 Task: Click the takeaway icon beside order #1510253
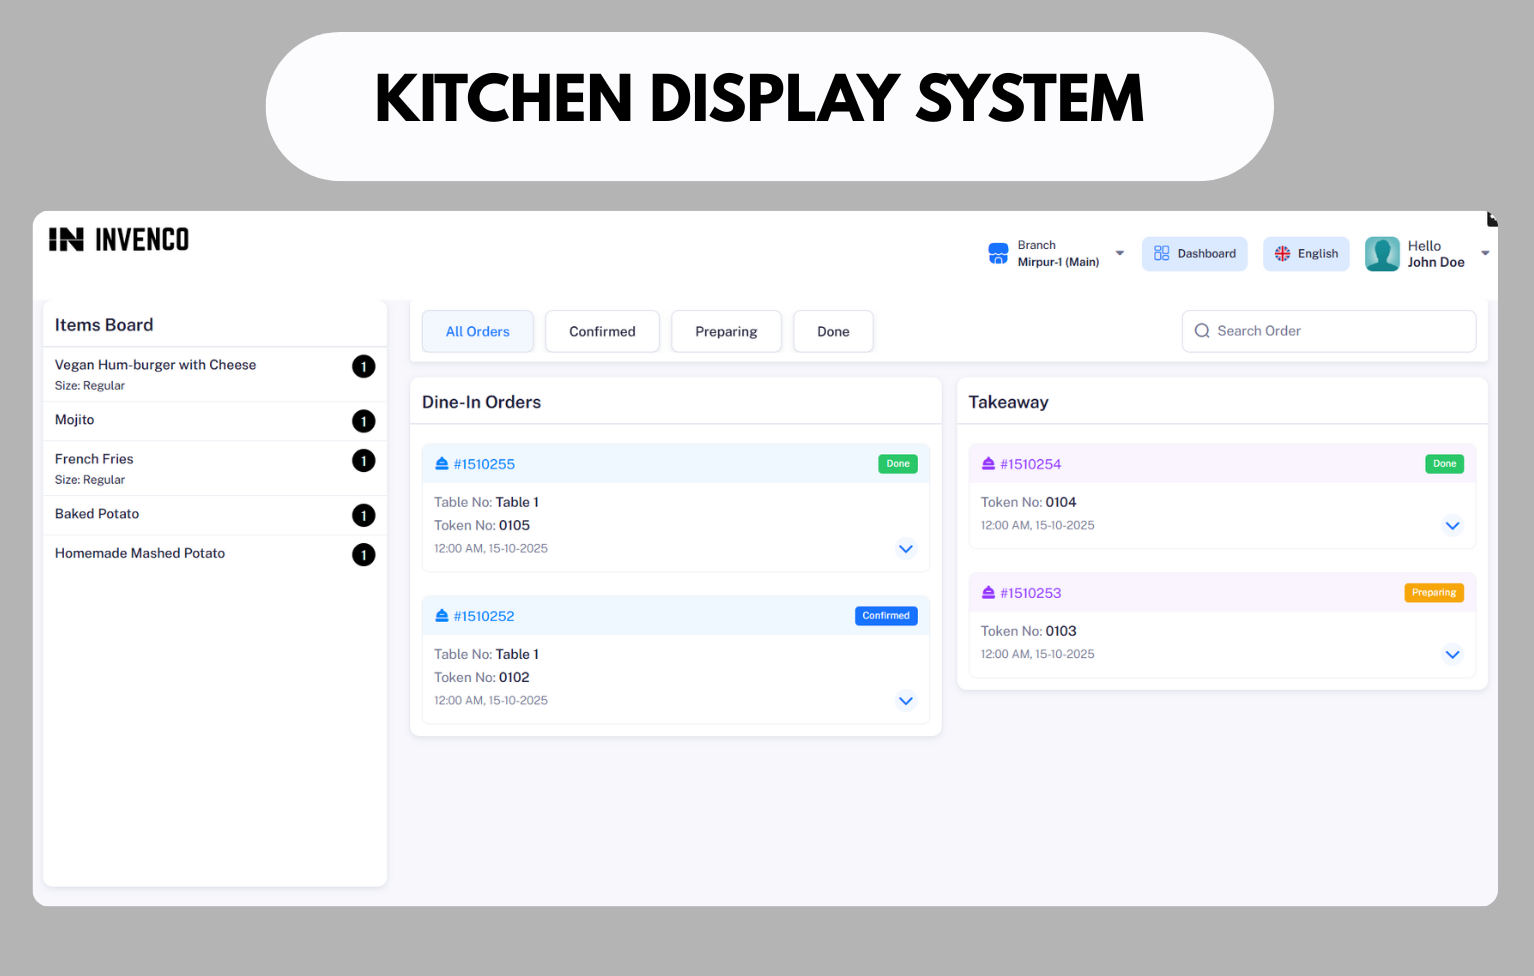click(x=988, y=593)
